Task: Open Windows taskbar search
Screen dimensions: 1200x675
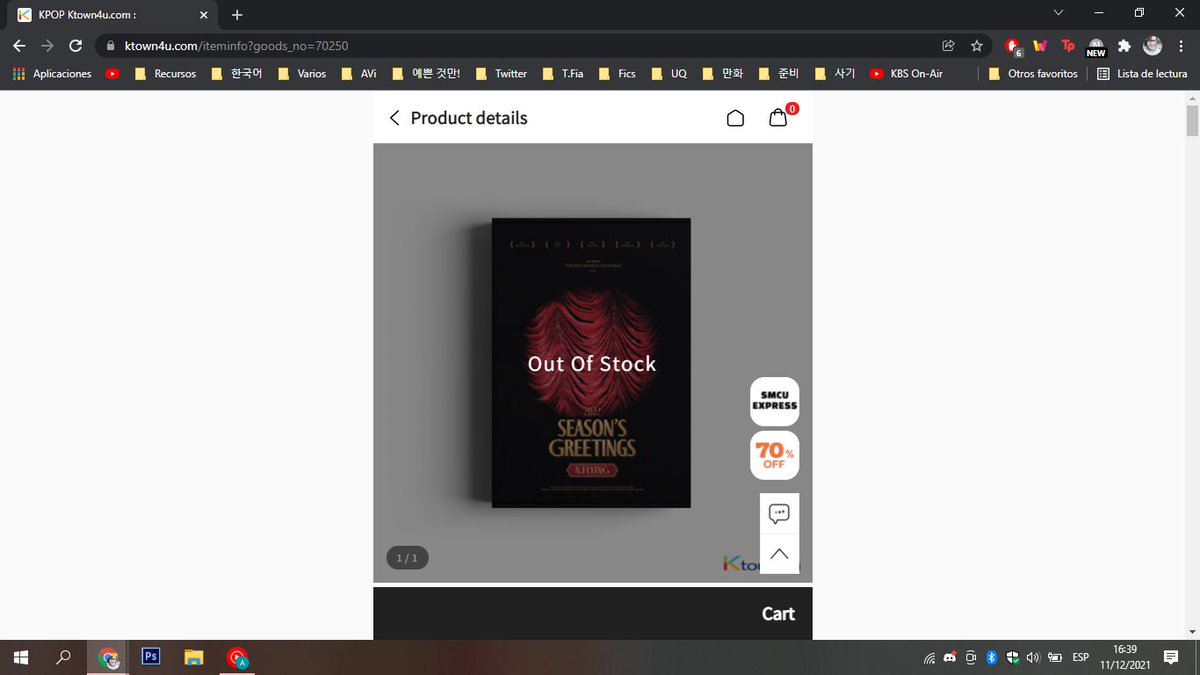Action: coord(63,657)
